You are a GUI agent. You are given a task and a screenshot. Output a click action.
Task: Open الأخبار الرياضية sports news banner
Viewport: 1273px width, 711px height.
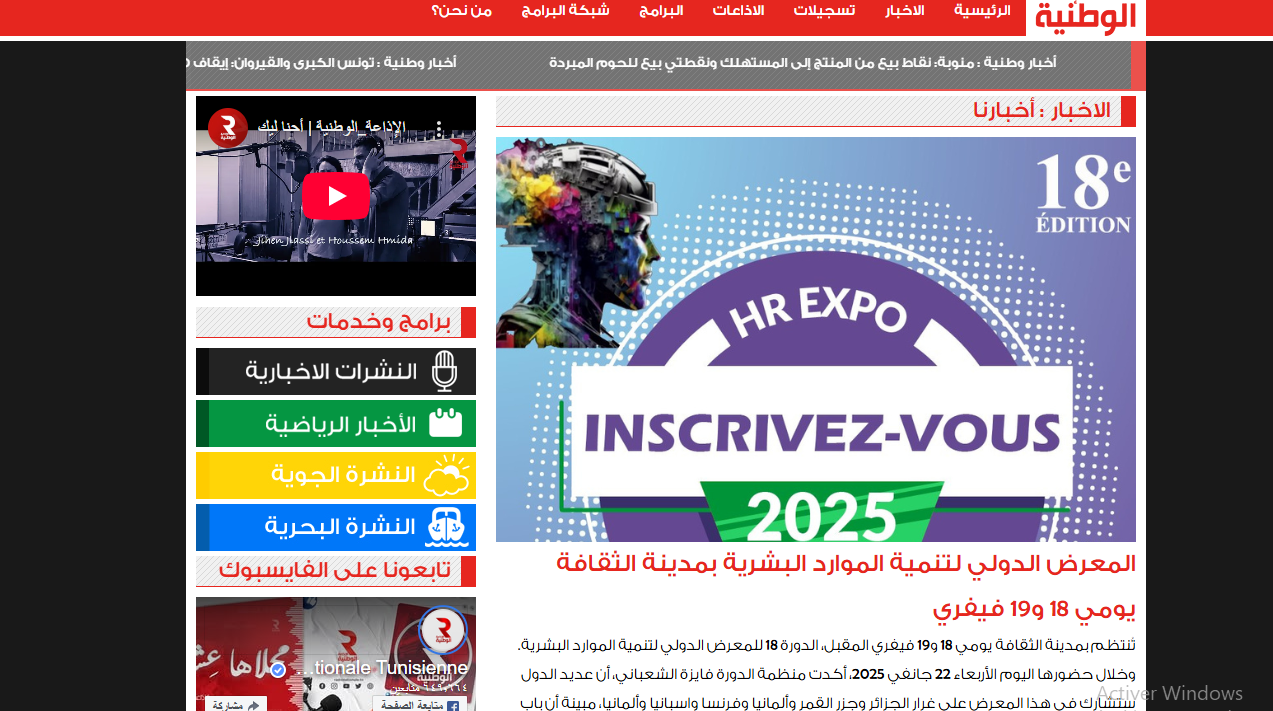pos(336,424)
